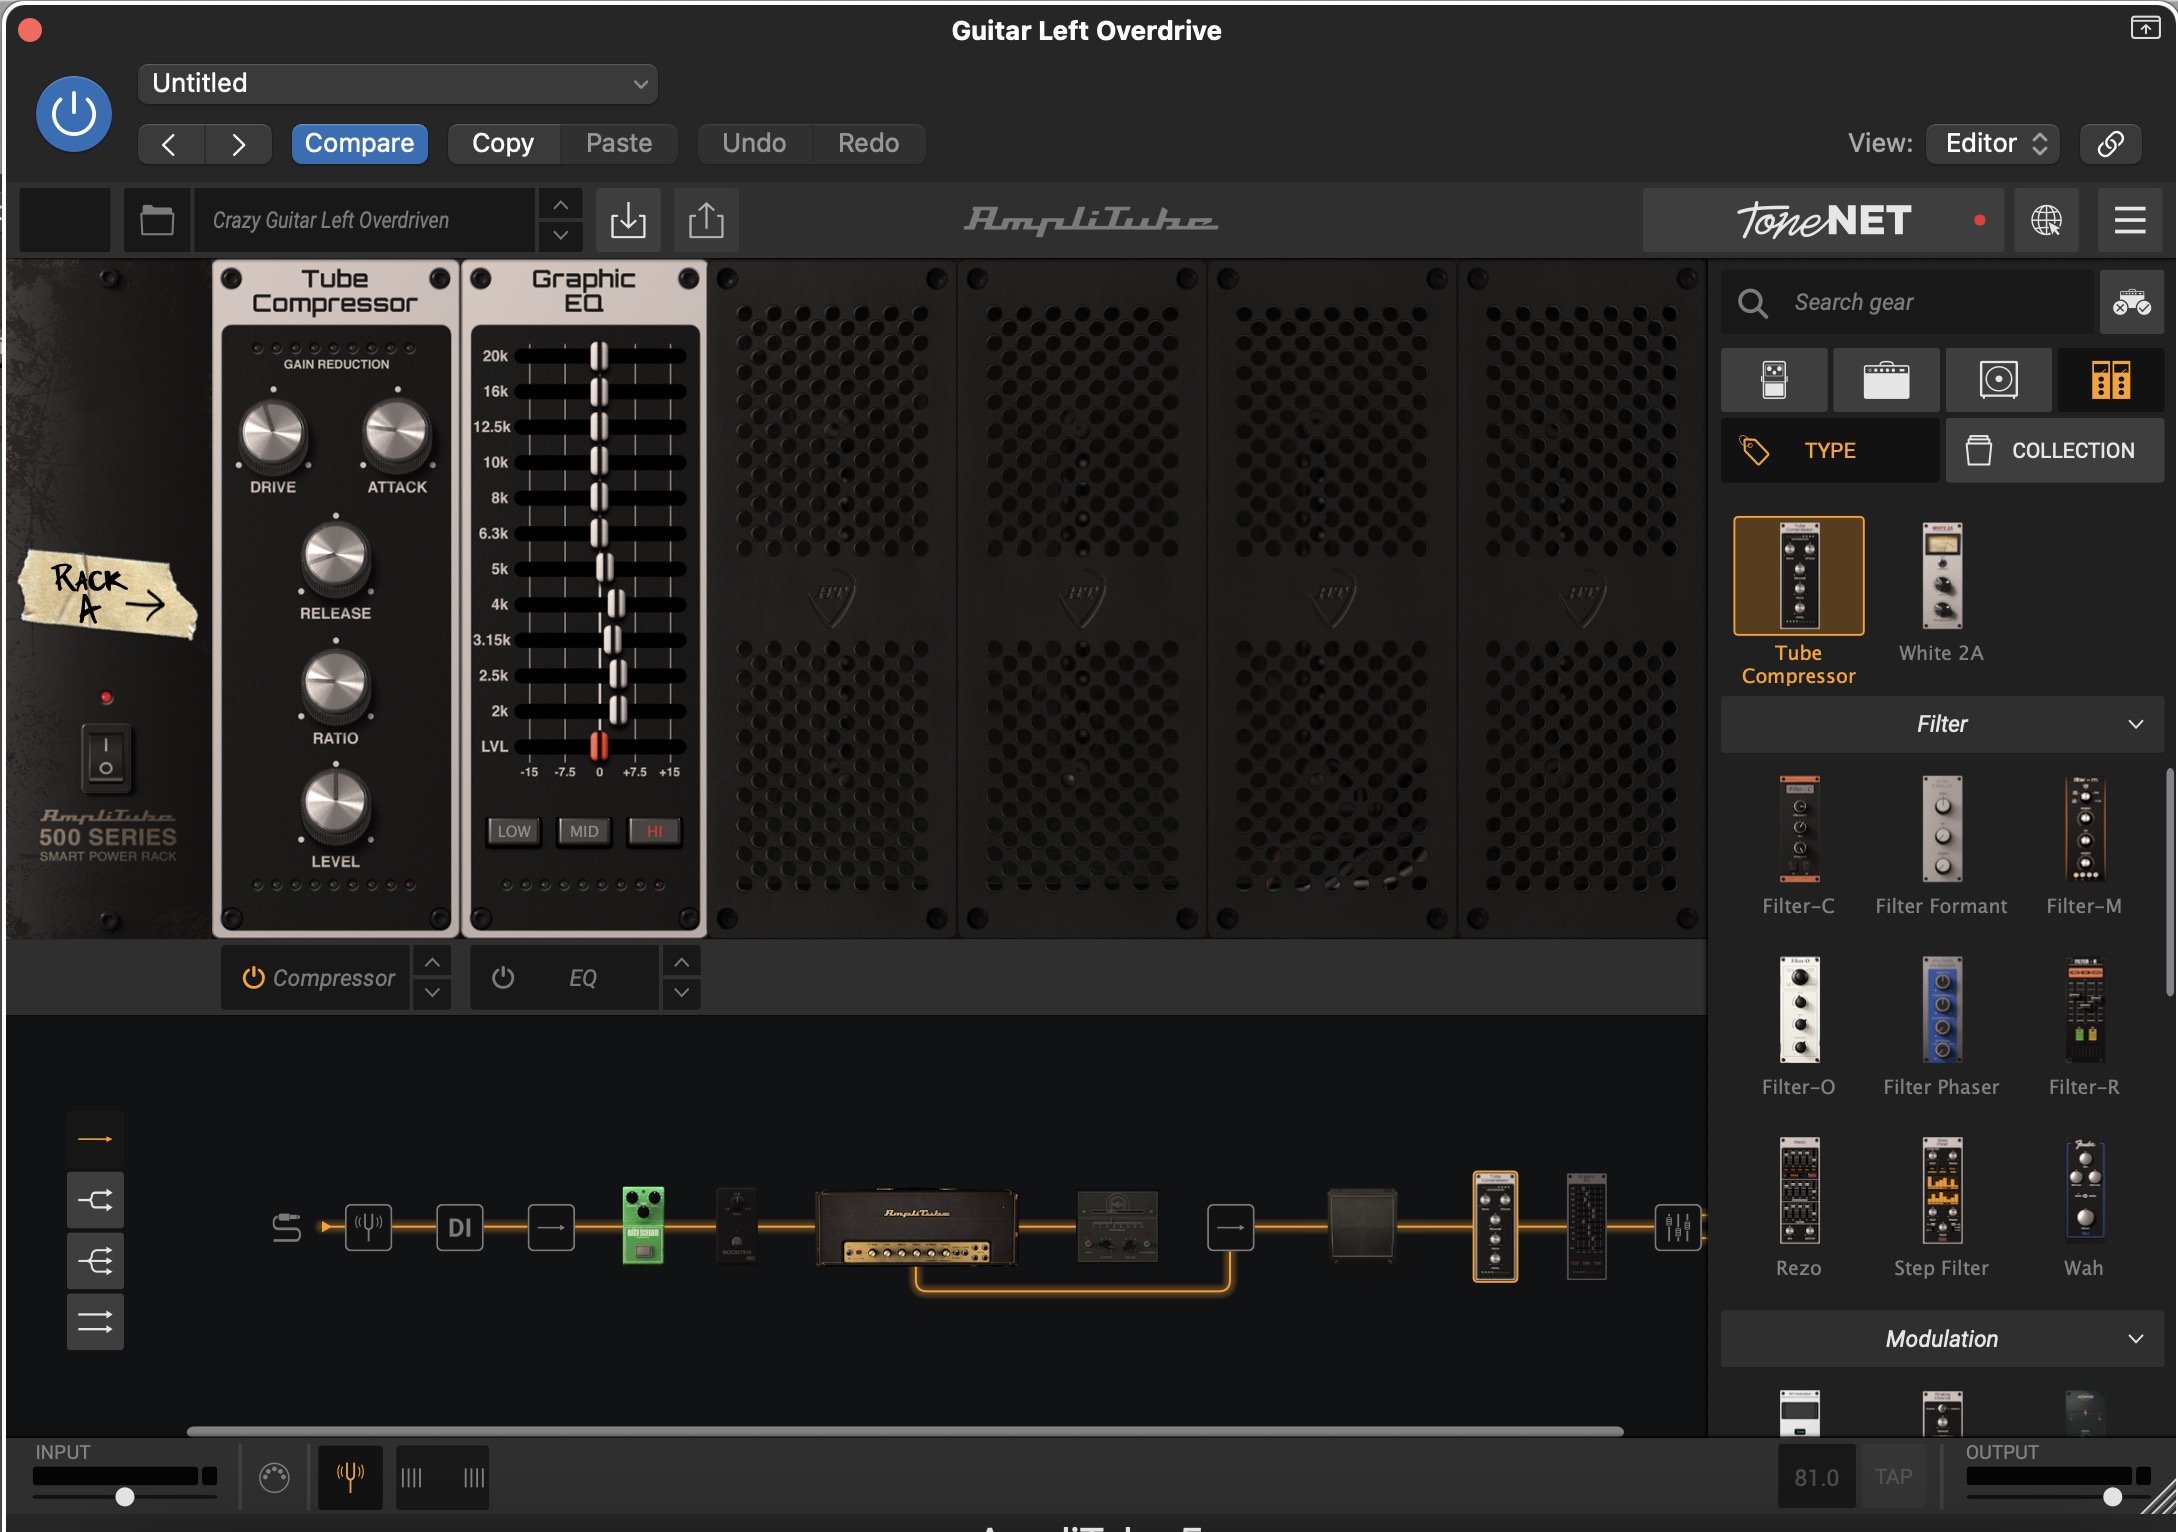Viewport: 2178px width, 1532px height.
Task: Select the single serial signal routing icon
Action: tap(95, 1139)
